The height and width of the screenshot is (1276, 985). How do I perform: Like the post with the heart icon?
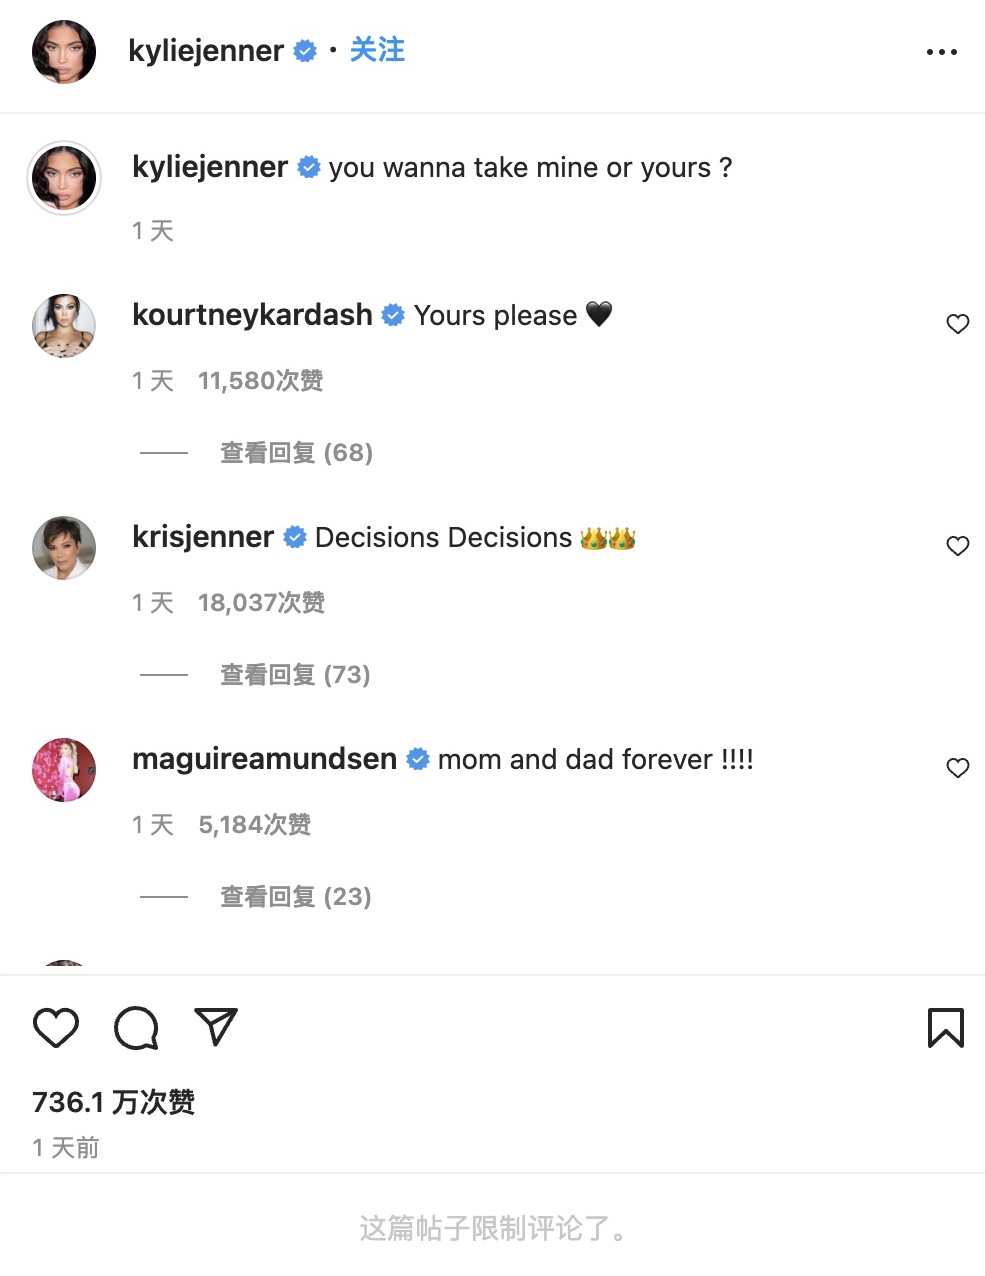[x=56, y=1028]
